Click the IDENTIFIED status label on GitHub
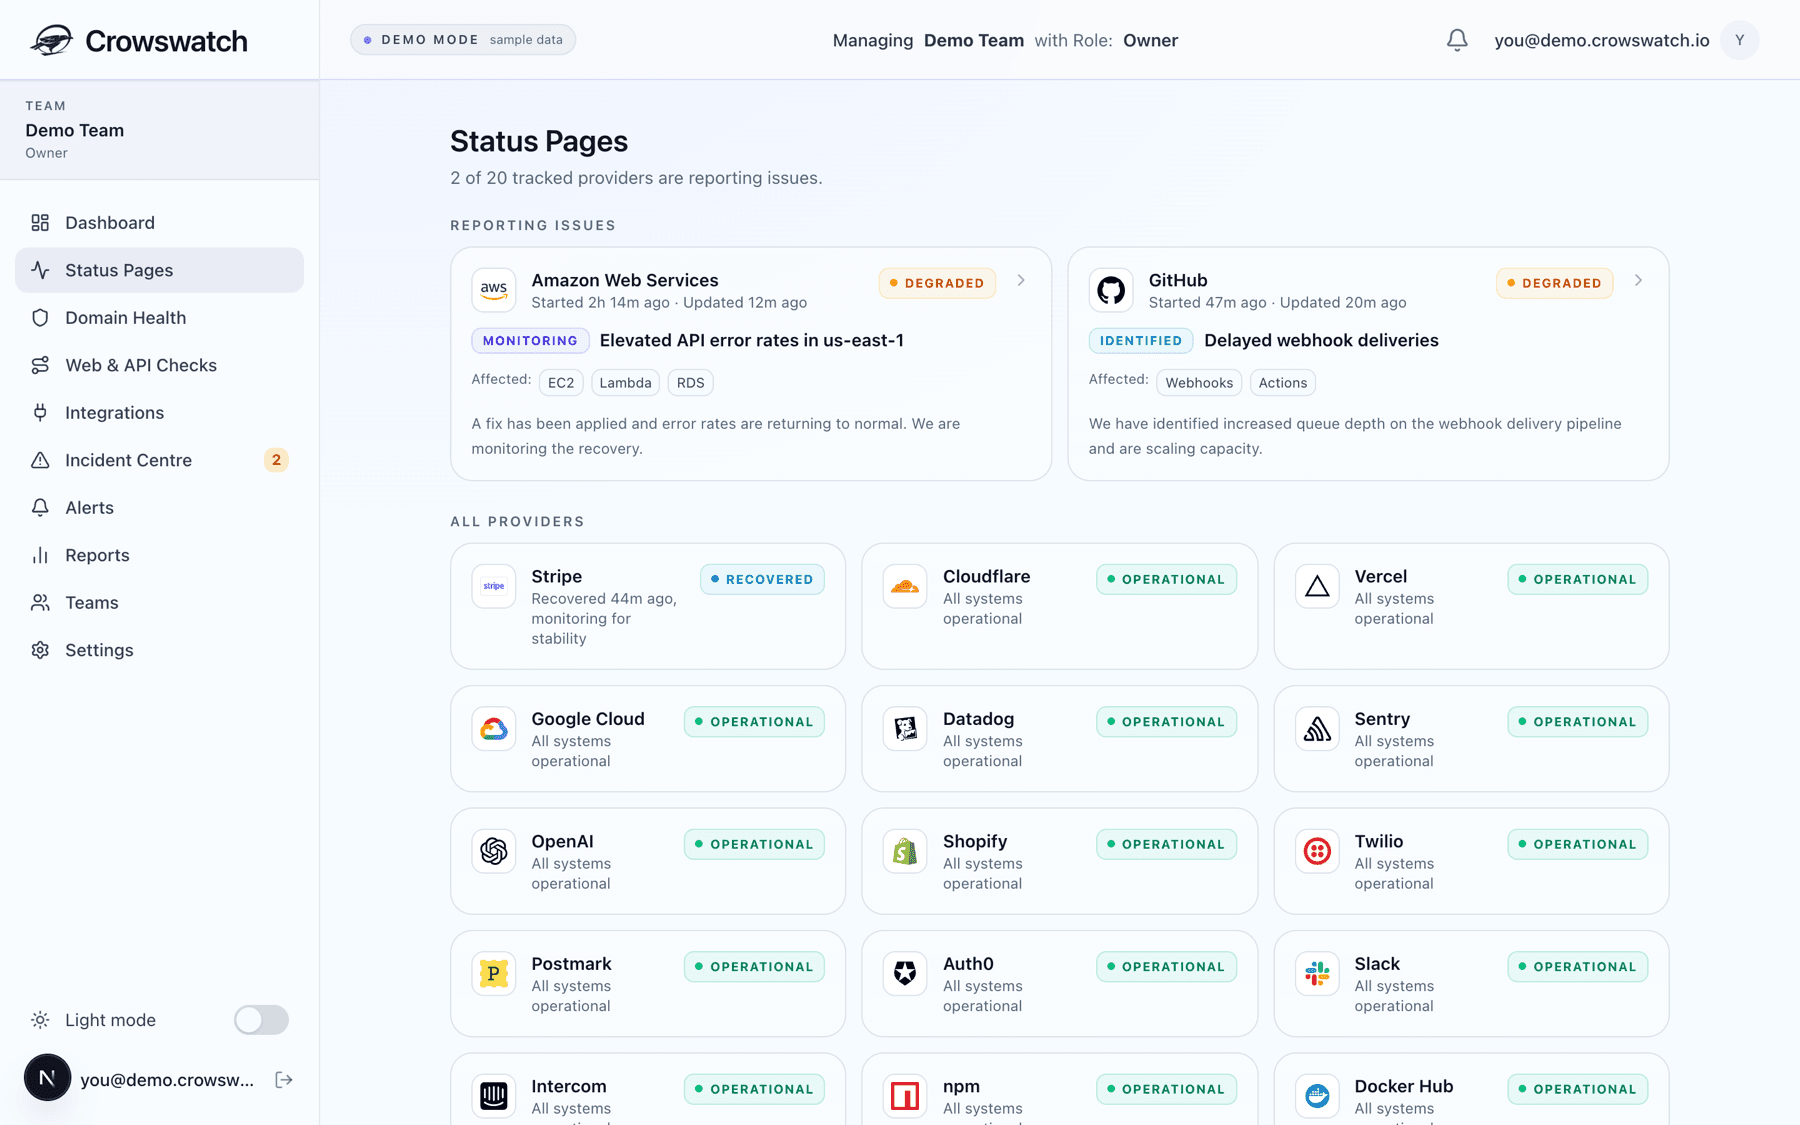The image size is (1800, 1125). click(1140, 340)
